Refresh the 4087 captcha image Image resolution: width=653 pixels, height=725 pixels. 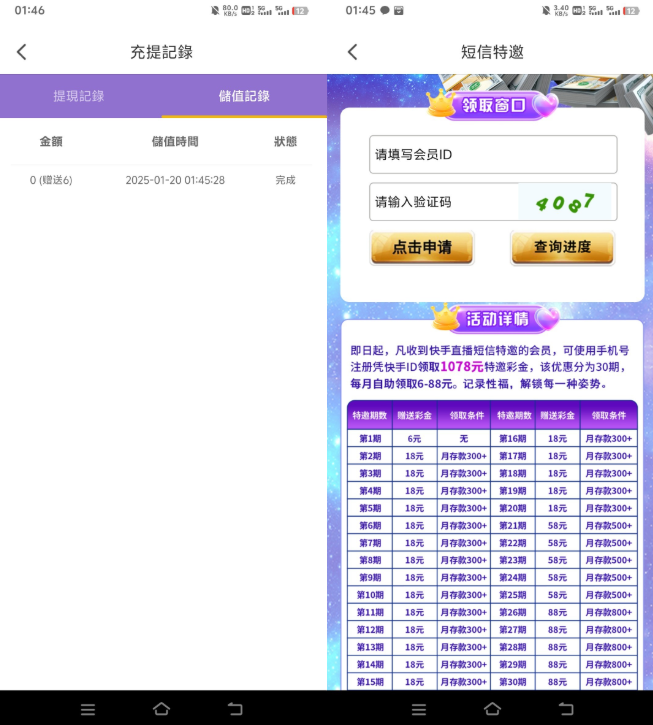pos(566,202)
